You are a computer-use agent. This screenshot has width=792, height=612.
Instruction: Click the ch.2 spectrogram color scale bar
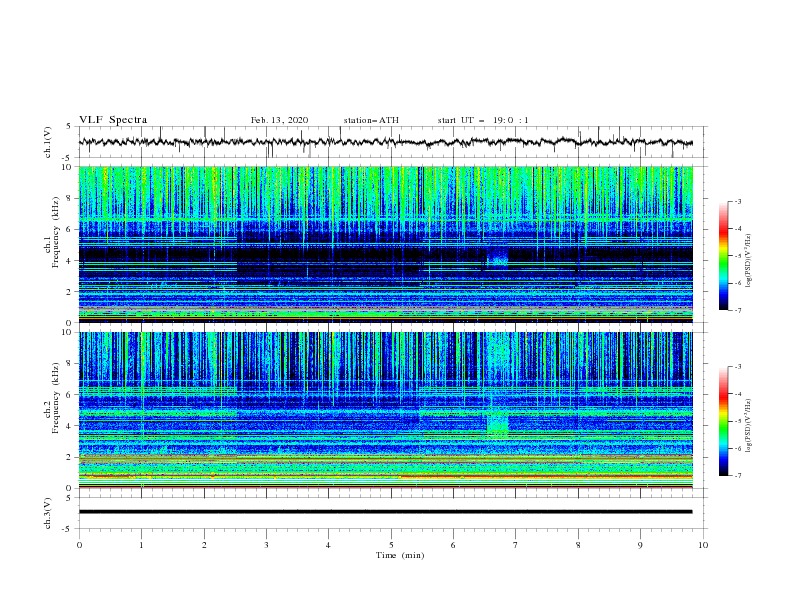click(724, 421)
